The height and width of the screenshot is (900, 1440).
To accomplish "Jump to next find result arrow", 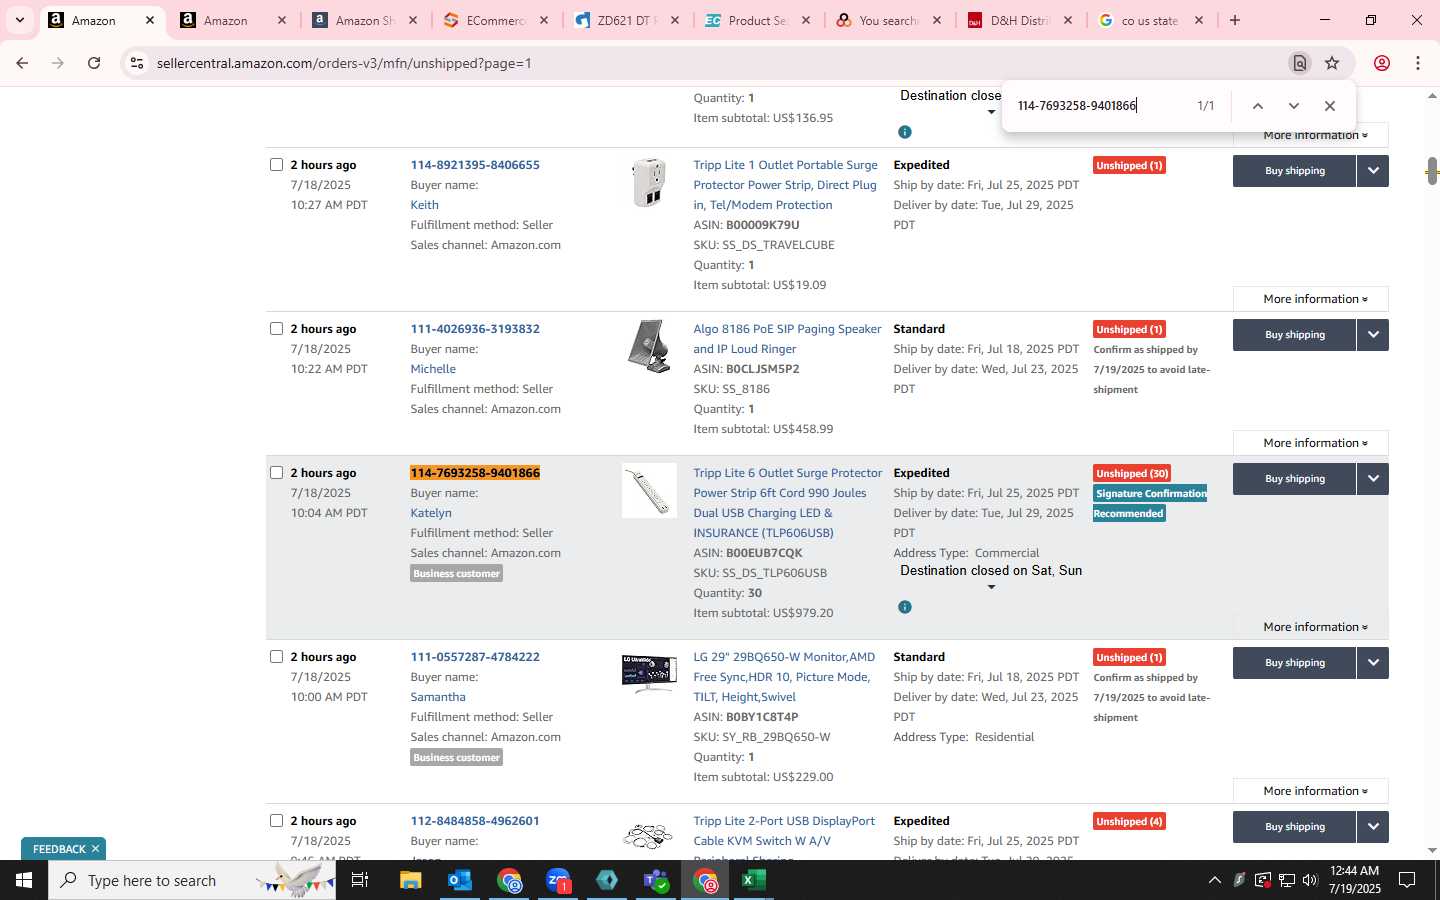I will 1294,106.
